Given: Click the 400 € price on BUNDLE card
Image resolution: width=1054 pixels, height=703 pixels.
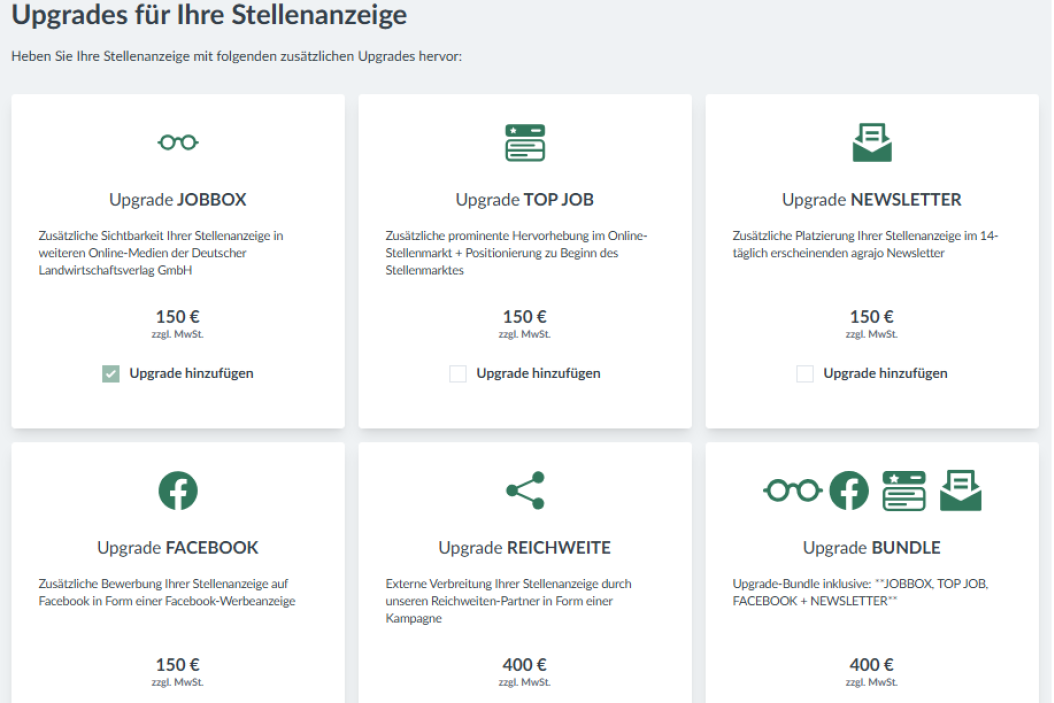Looking at the screenshot, I should pos(872,665).
